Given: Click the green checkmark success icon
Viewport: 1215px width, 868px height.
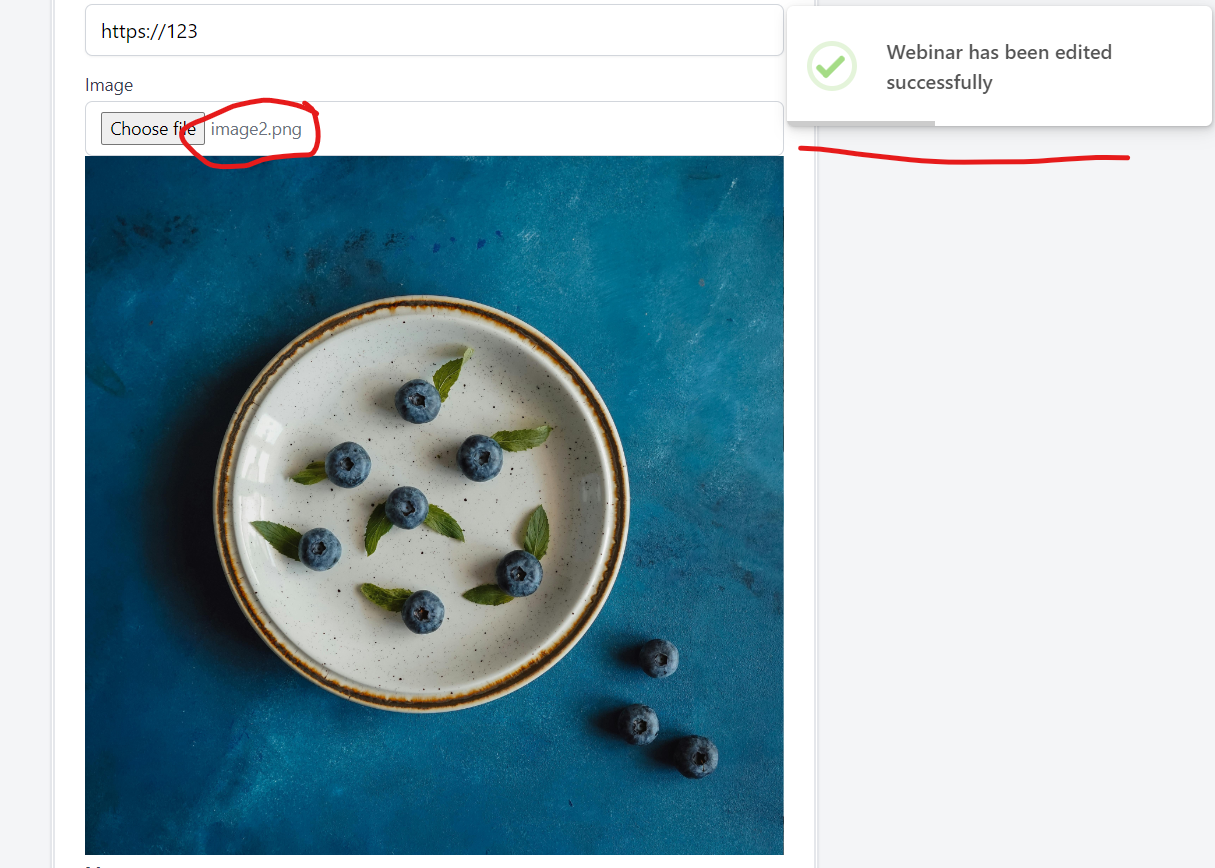Looking at the screenshot, I should [x=832, y=67].
